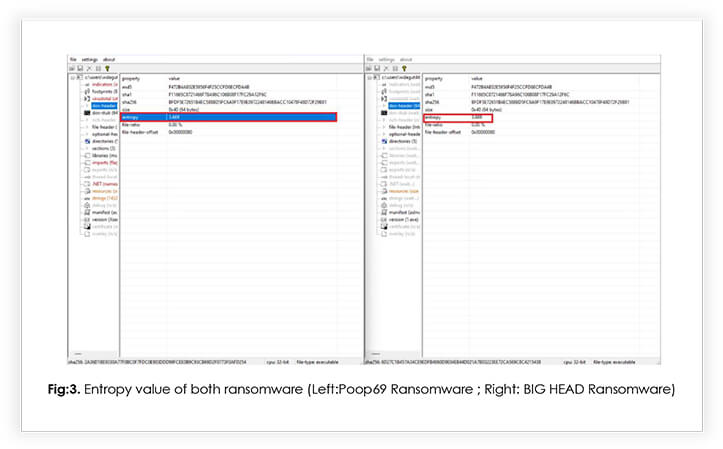723x449 pixels.
Task: Select sections node in left tree
Action: coord(104,148)
